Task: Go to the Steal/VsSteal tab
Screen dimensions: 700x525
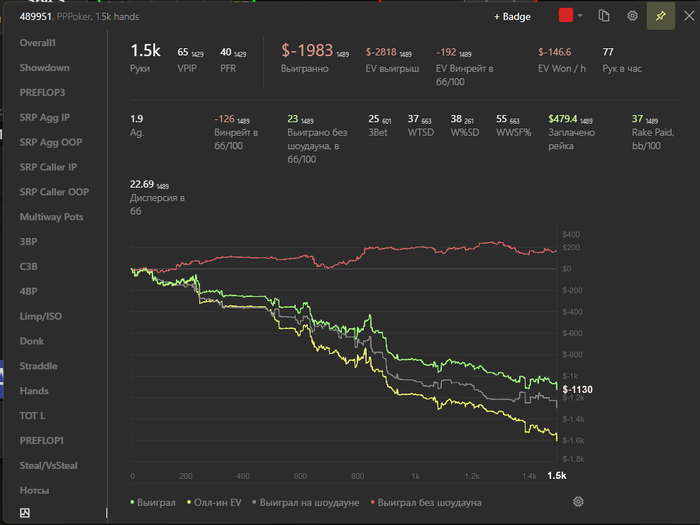Action: (48, 465)
